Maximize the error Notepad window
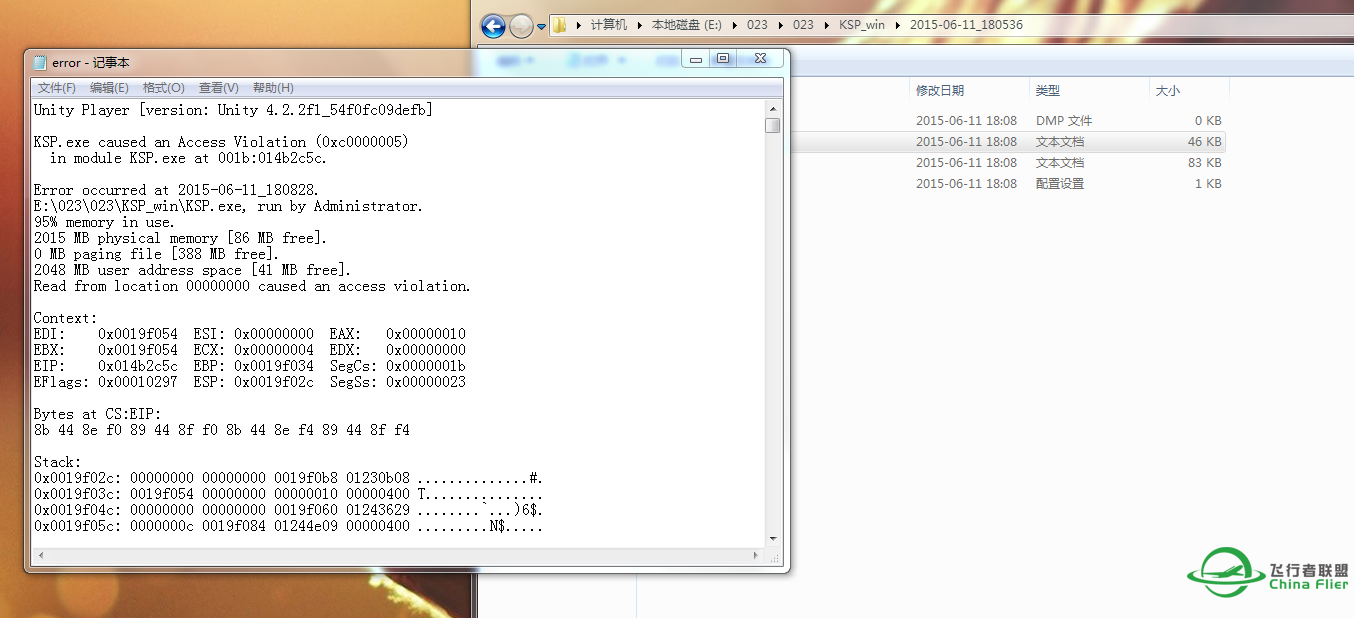The image size is (1354, 618). [723, 59]
